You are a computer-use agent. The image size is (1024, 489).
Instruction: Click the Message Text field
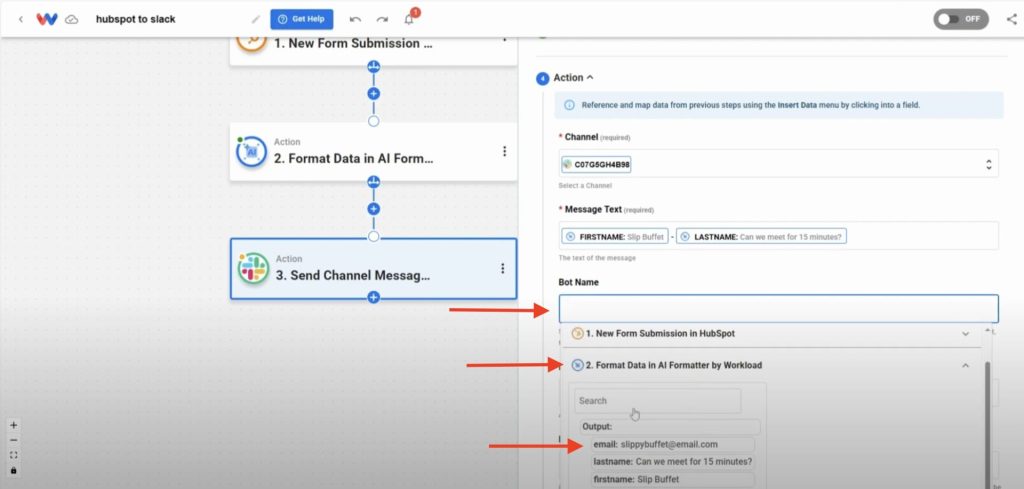778,236
